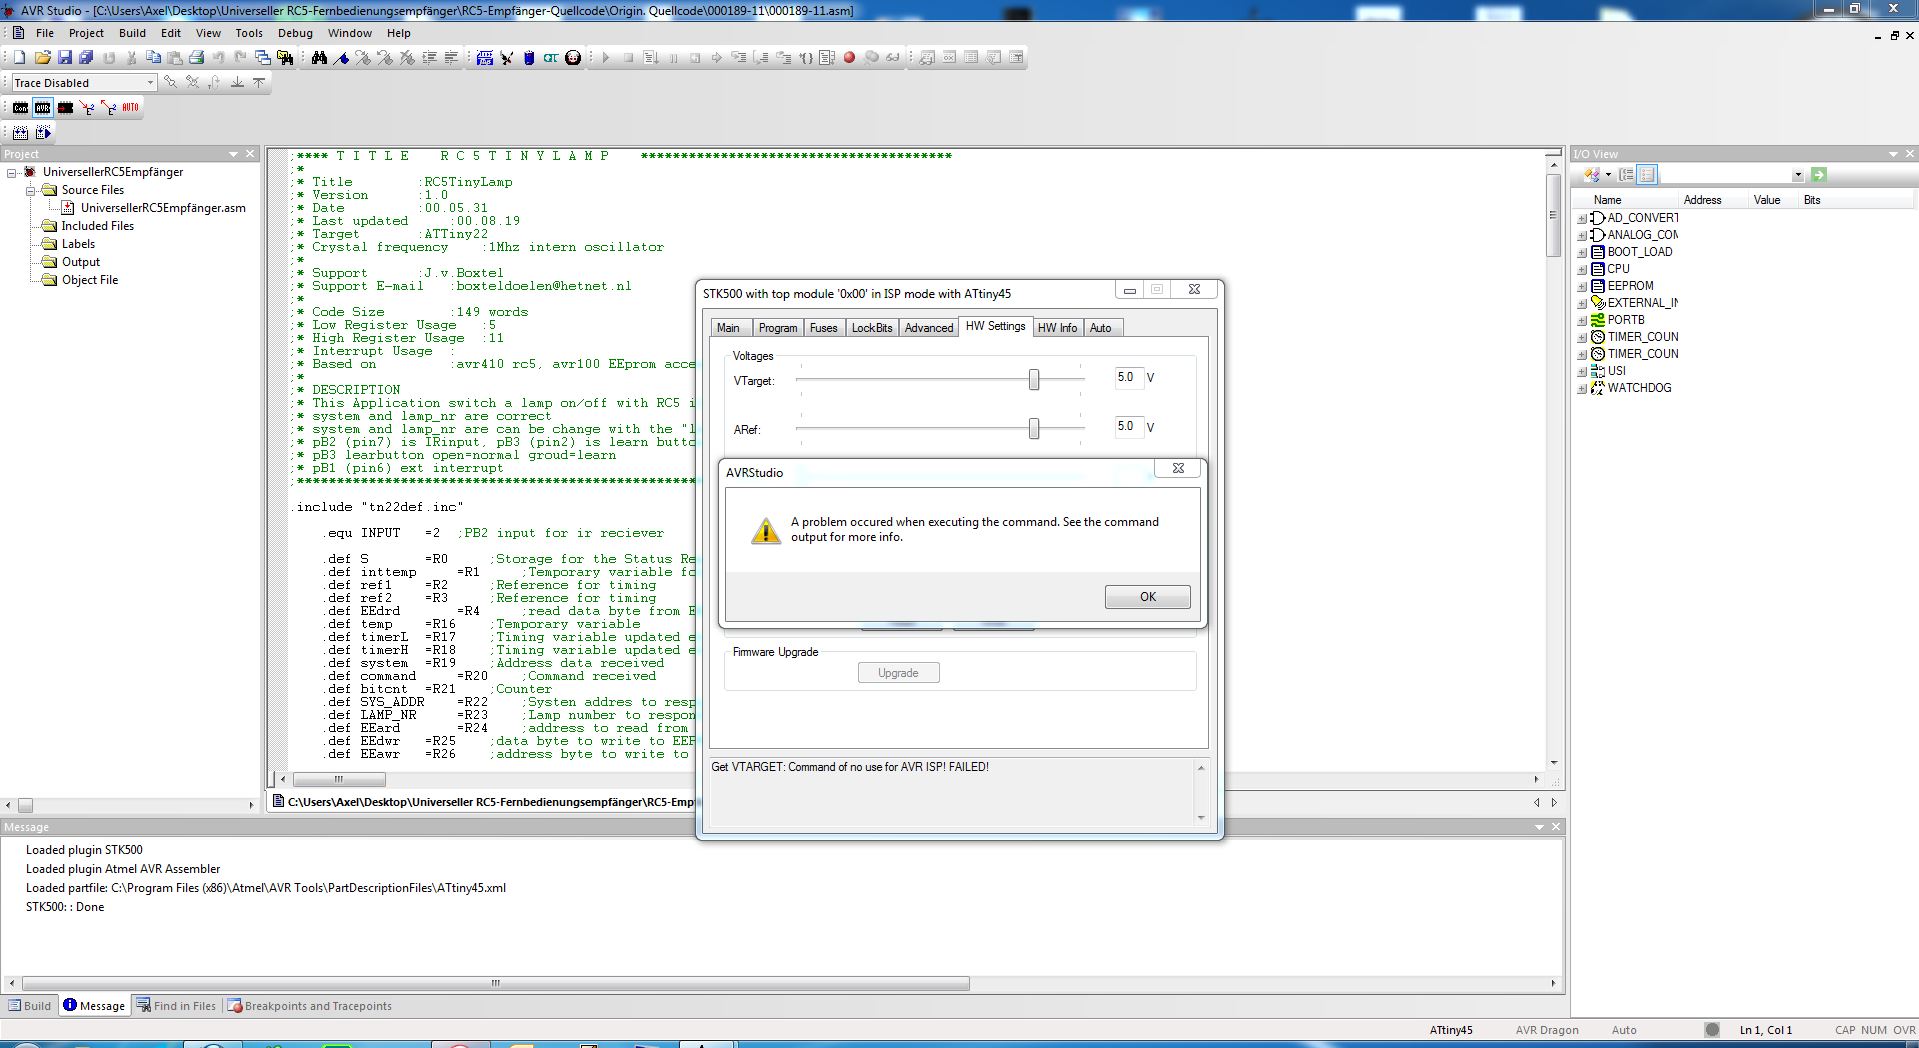The image size is (1919, 1048).
Task: Click the AVR chip programmer icon
Action: [x=43, y=108]
